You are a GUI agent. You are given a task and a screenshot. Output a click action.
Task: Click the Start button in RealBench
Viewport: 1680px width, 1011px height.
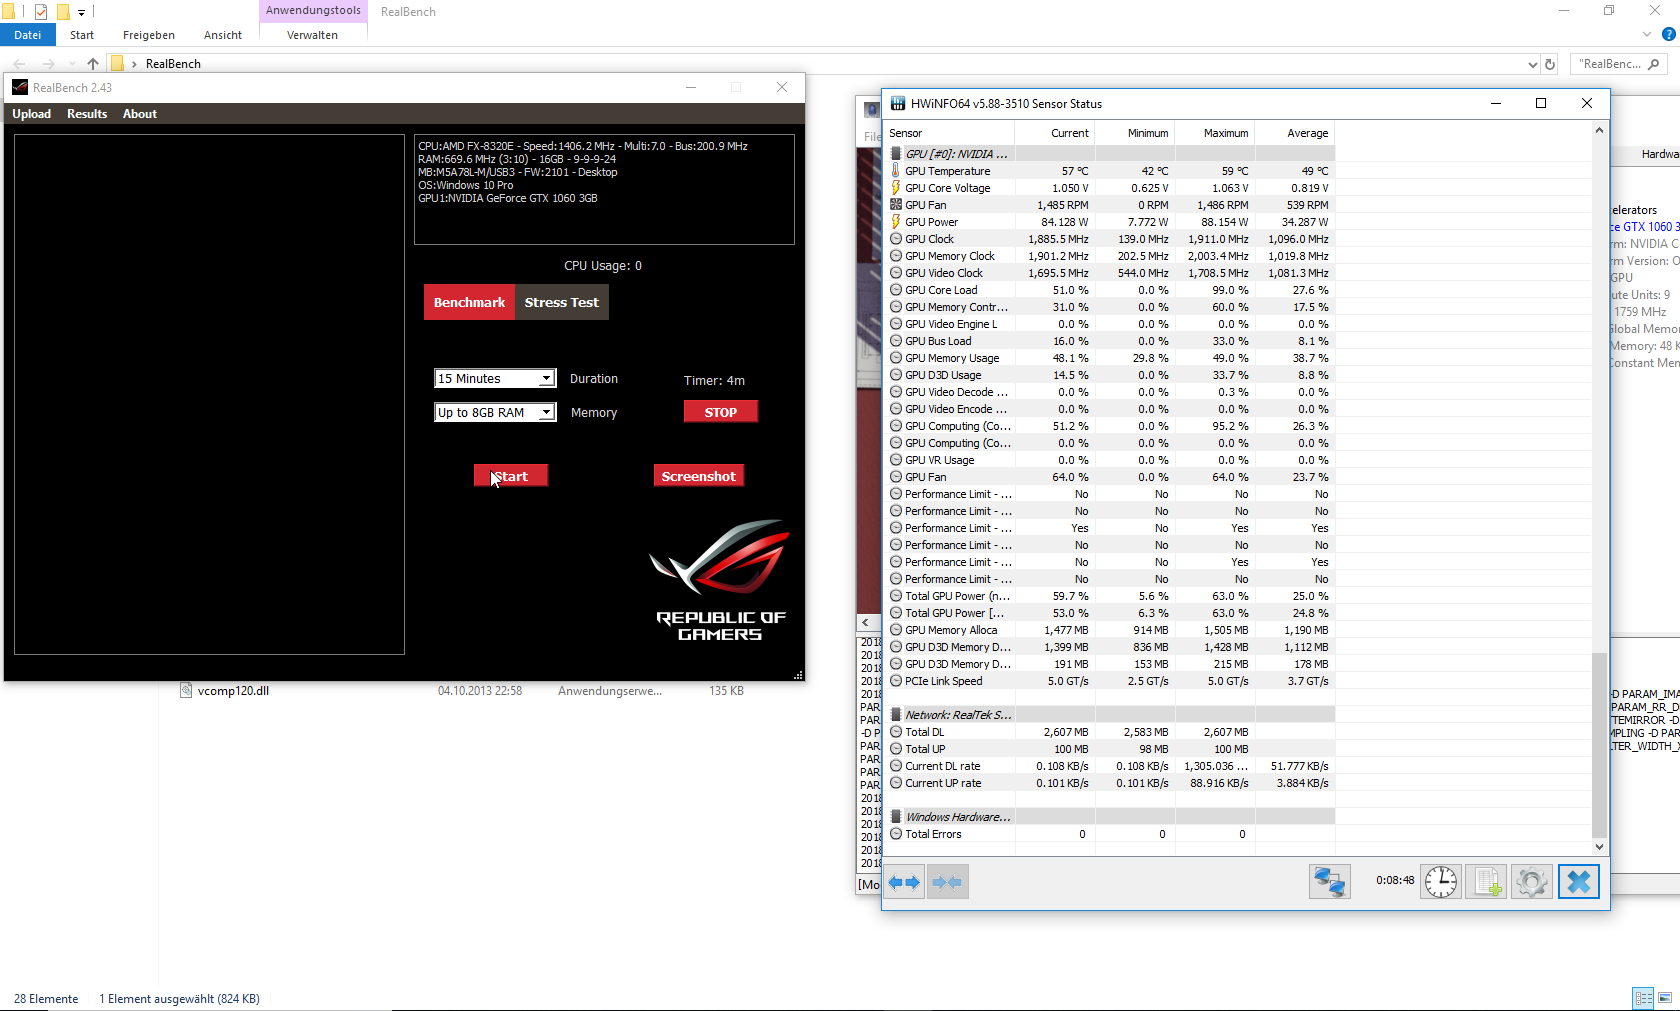tap(511, 476)
